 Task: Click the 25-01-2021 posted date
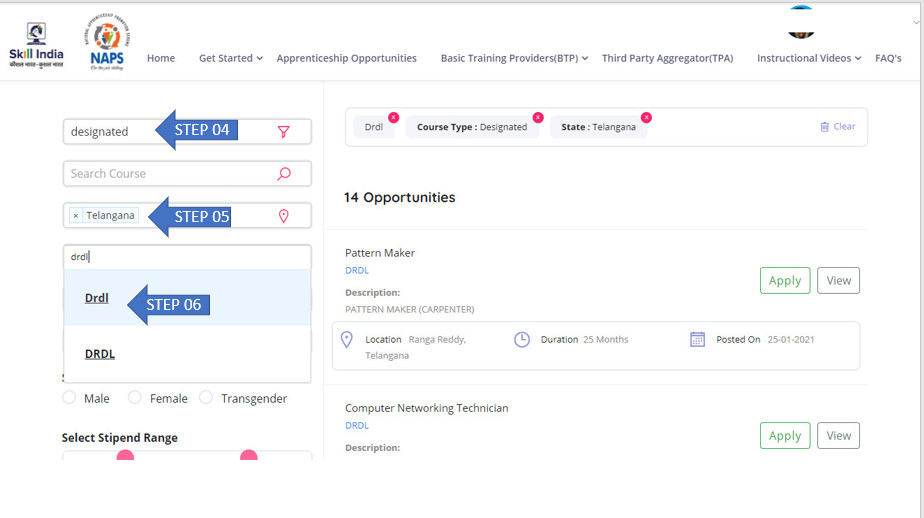[x=791, y=339]
